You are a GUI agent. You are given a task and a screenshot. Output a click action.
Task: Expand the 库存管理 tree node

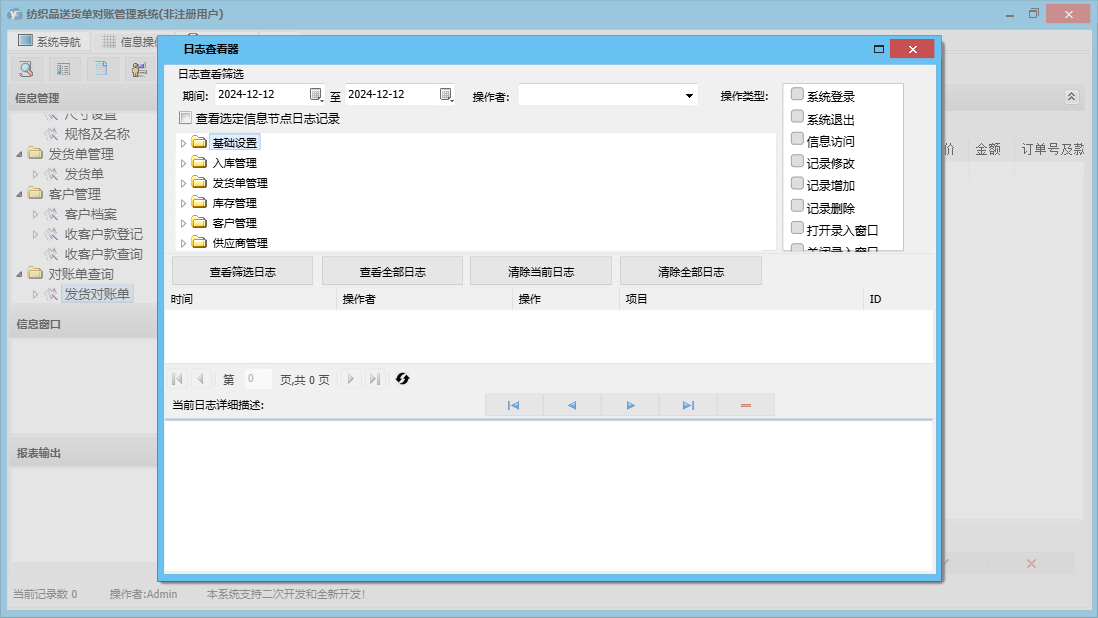[x=183, y=203]
